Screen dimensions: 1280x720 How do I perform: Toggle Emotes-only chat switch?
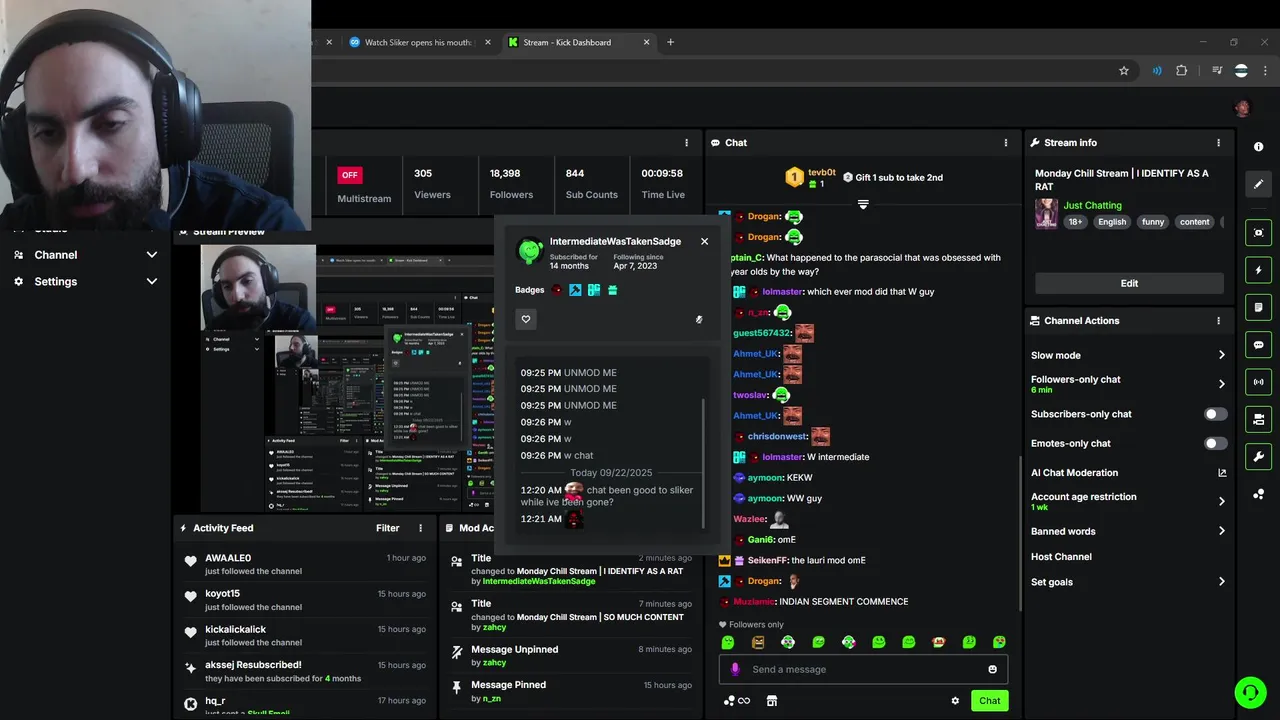[x=1215, y=443]
